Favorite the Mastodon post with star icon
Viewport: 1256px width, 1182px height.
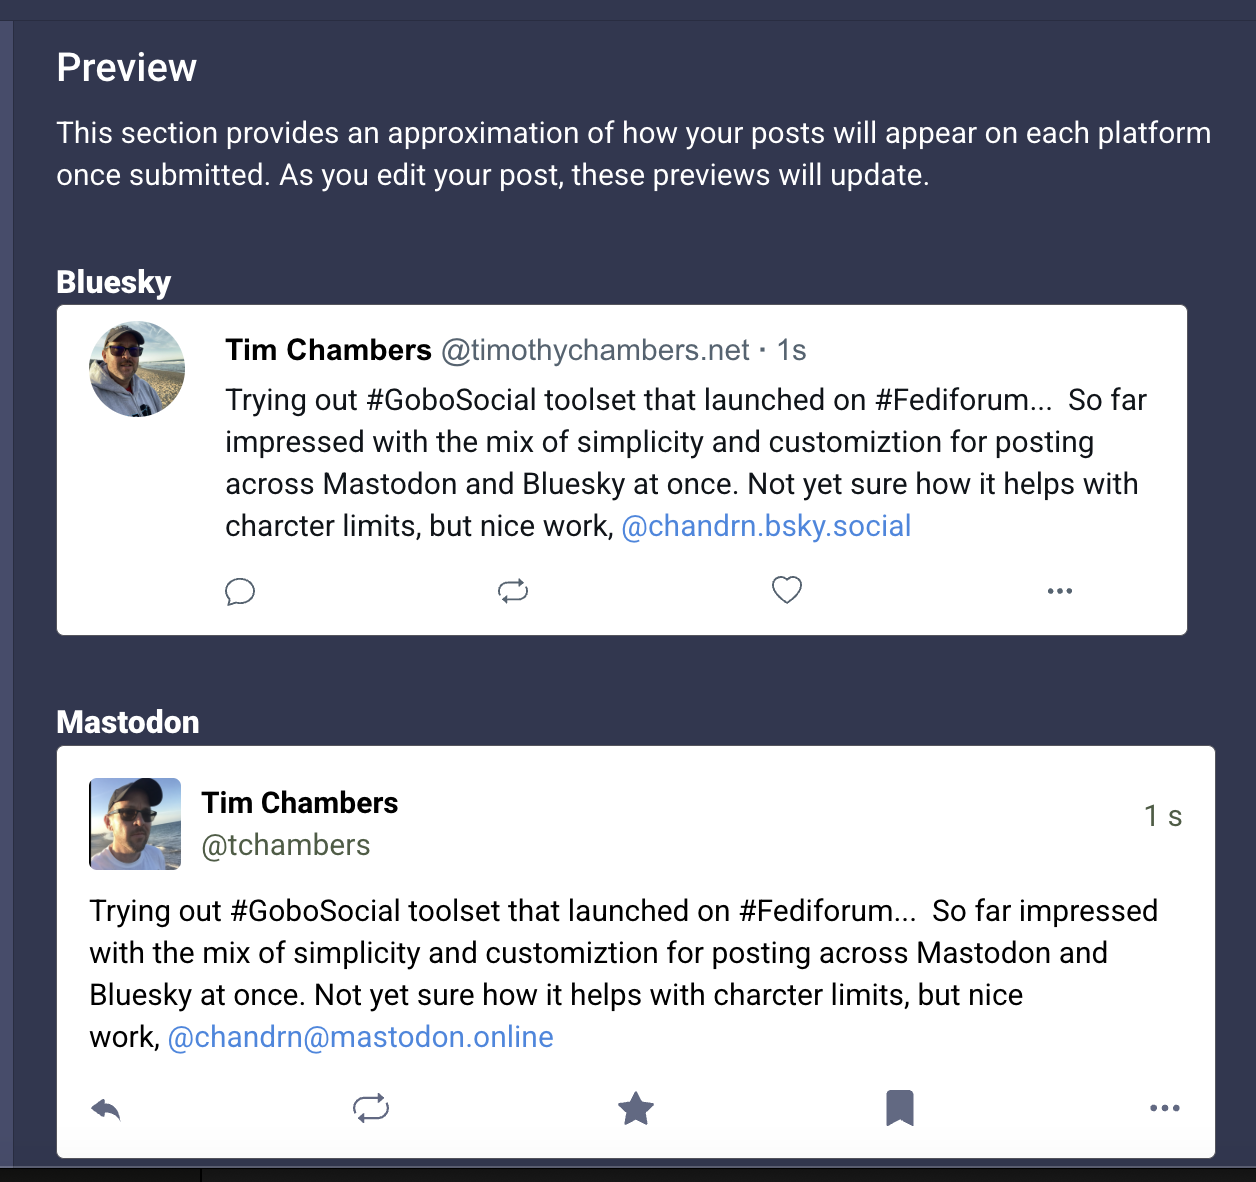(x=636, y=1108)
